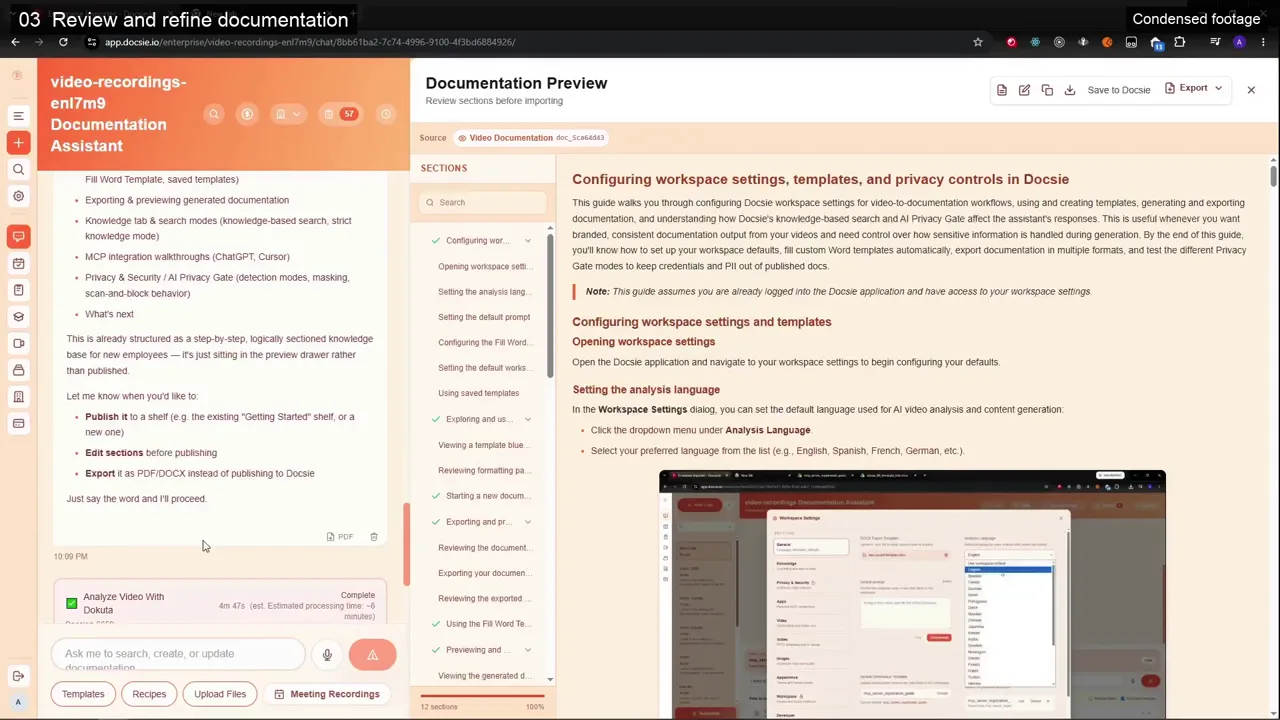Open the sidebar magnifier search icon

coord(18,170)
